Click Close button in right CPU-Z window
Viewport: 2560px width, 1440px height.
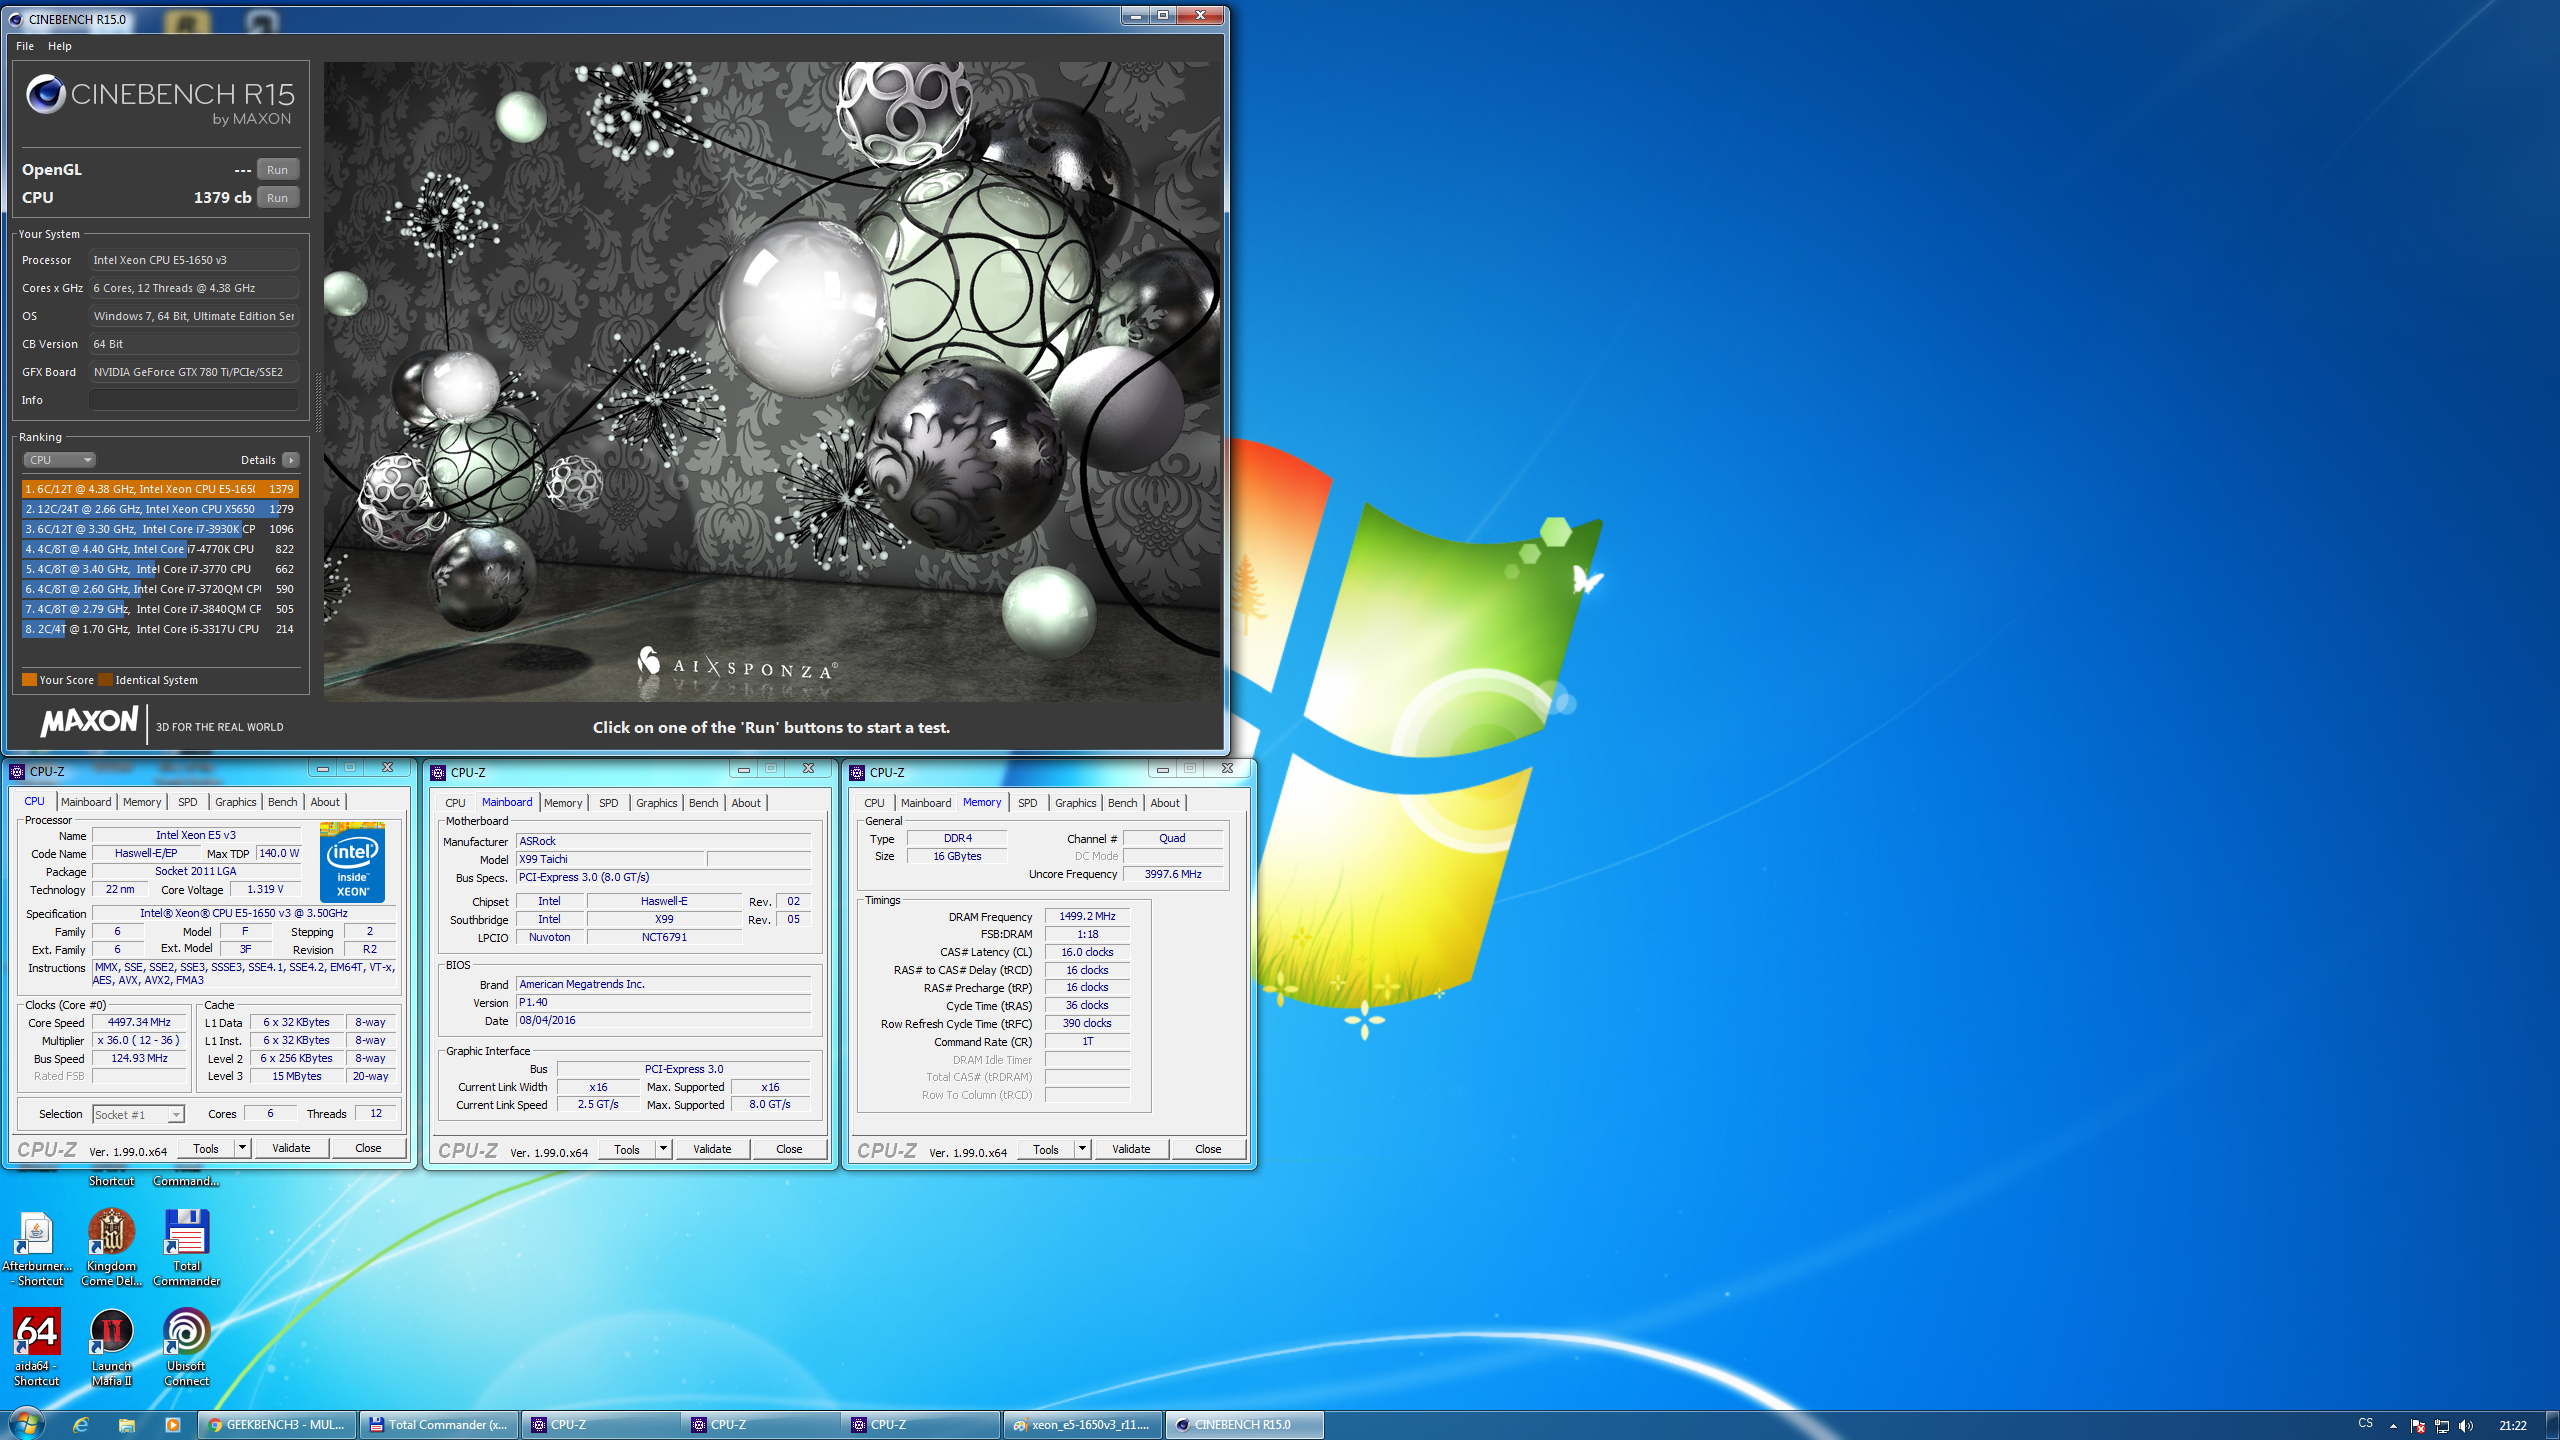click(1208, 1149)
